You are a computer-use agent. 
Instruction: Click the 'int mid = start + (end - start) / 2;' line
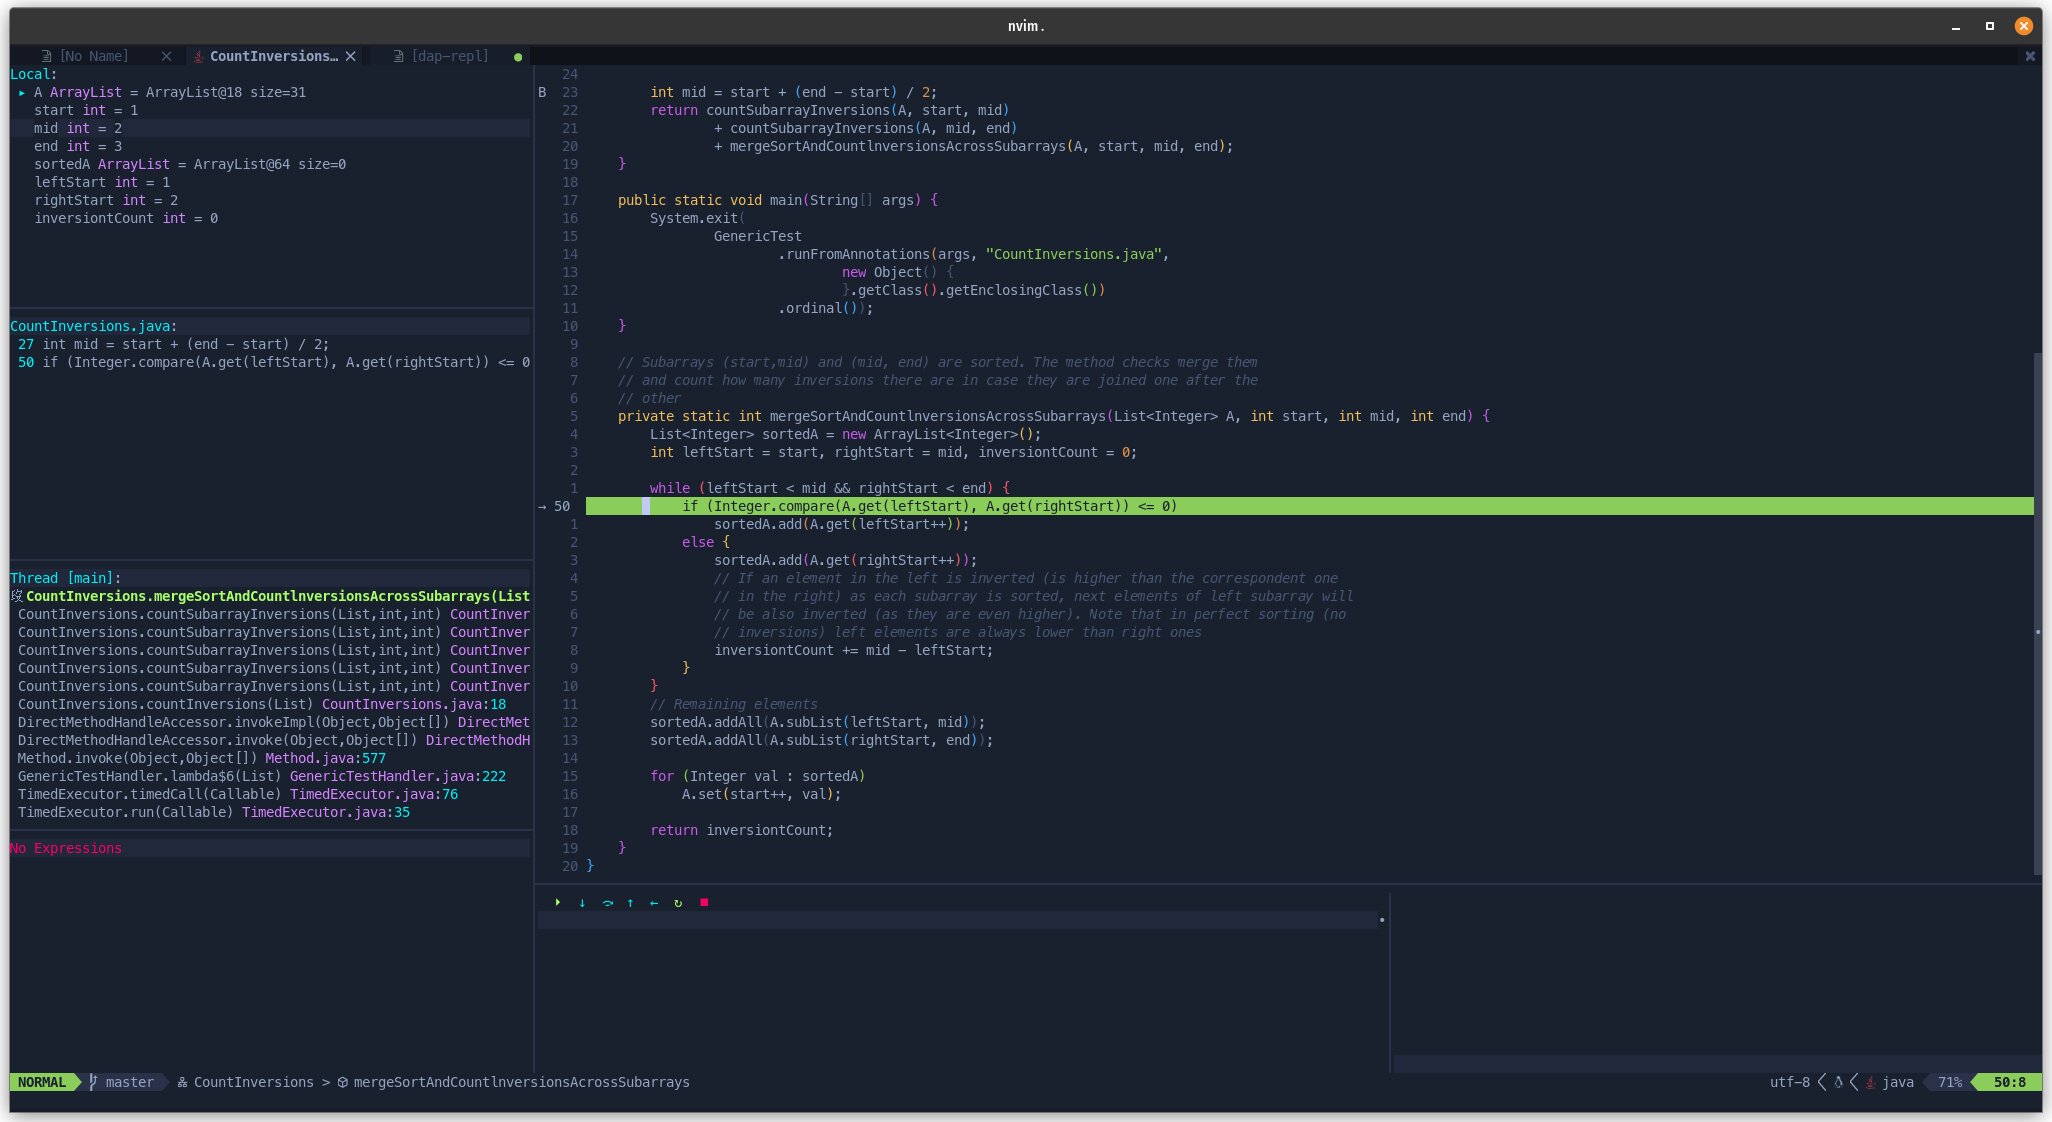point(794,92)
